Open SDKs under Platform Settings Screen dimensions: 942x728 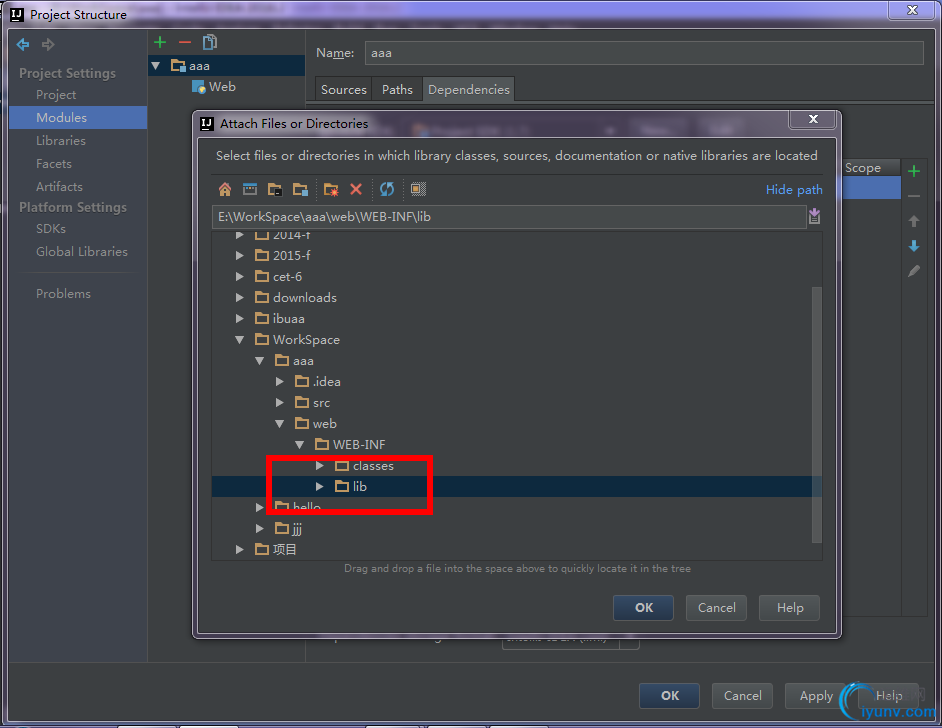click(50, 229)
